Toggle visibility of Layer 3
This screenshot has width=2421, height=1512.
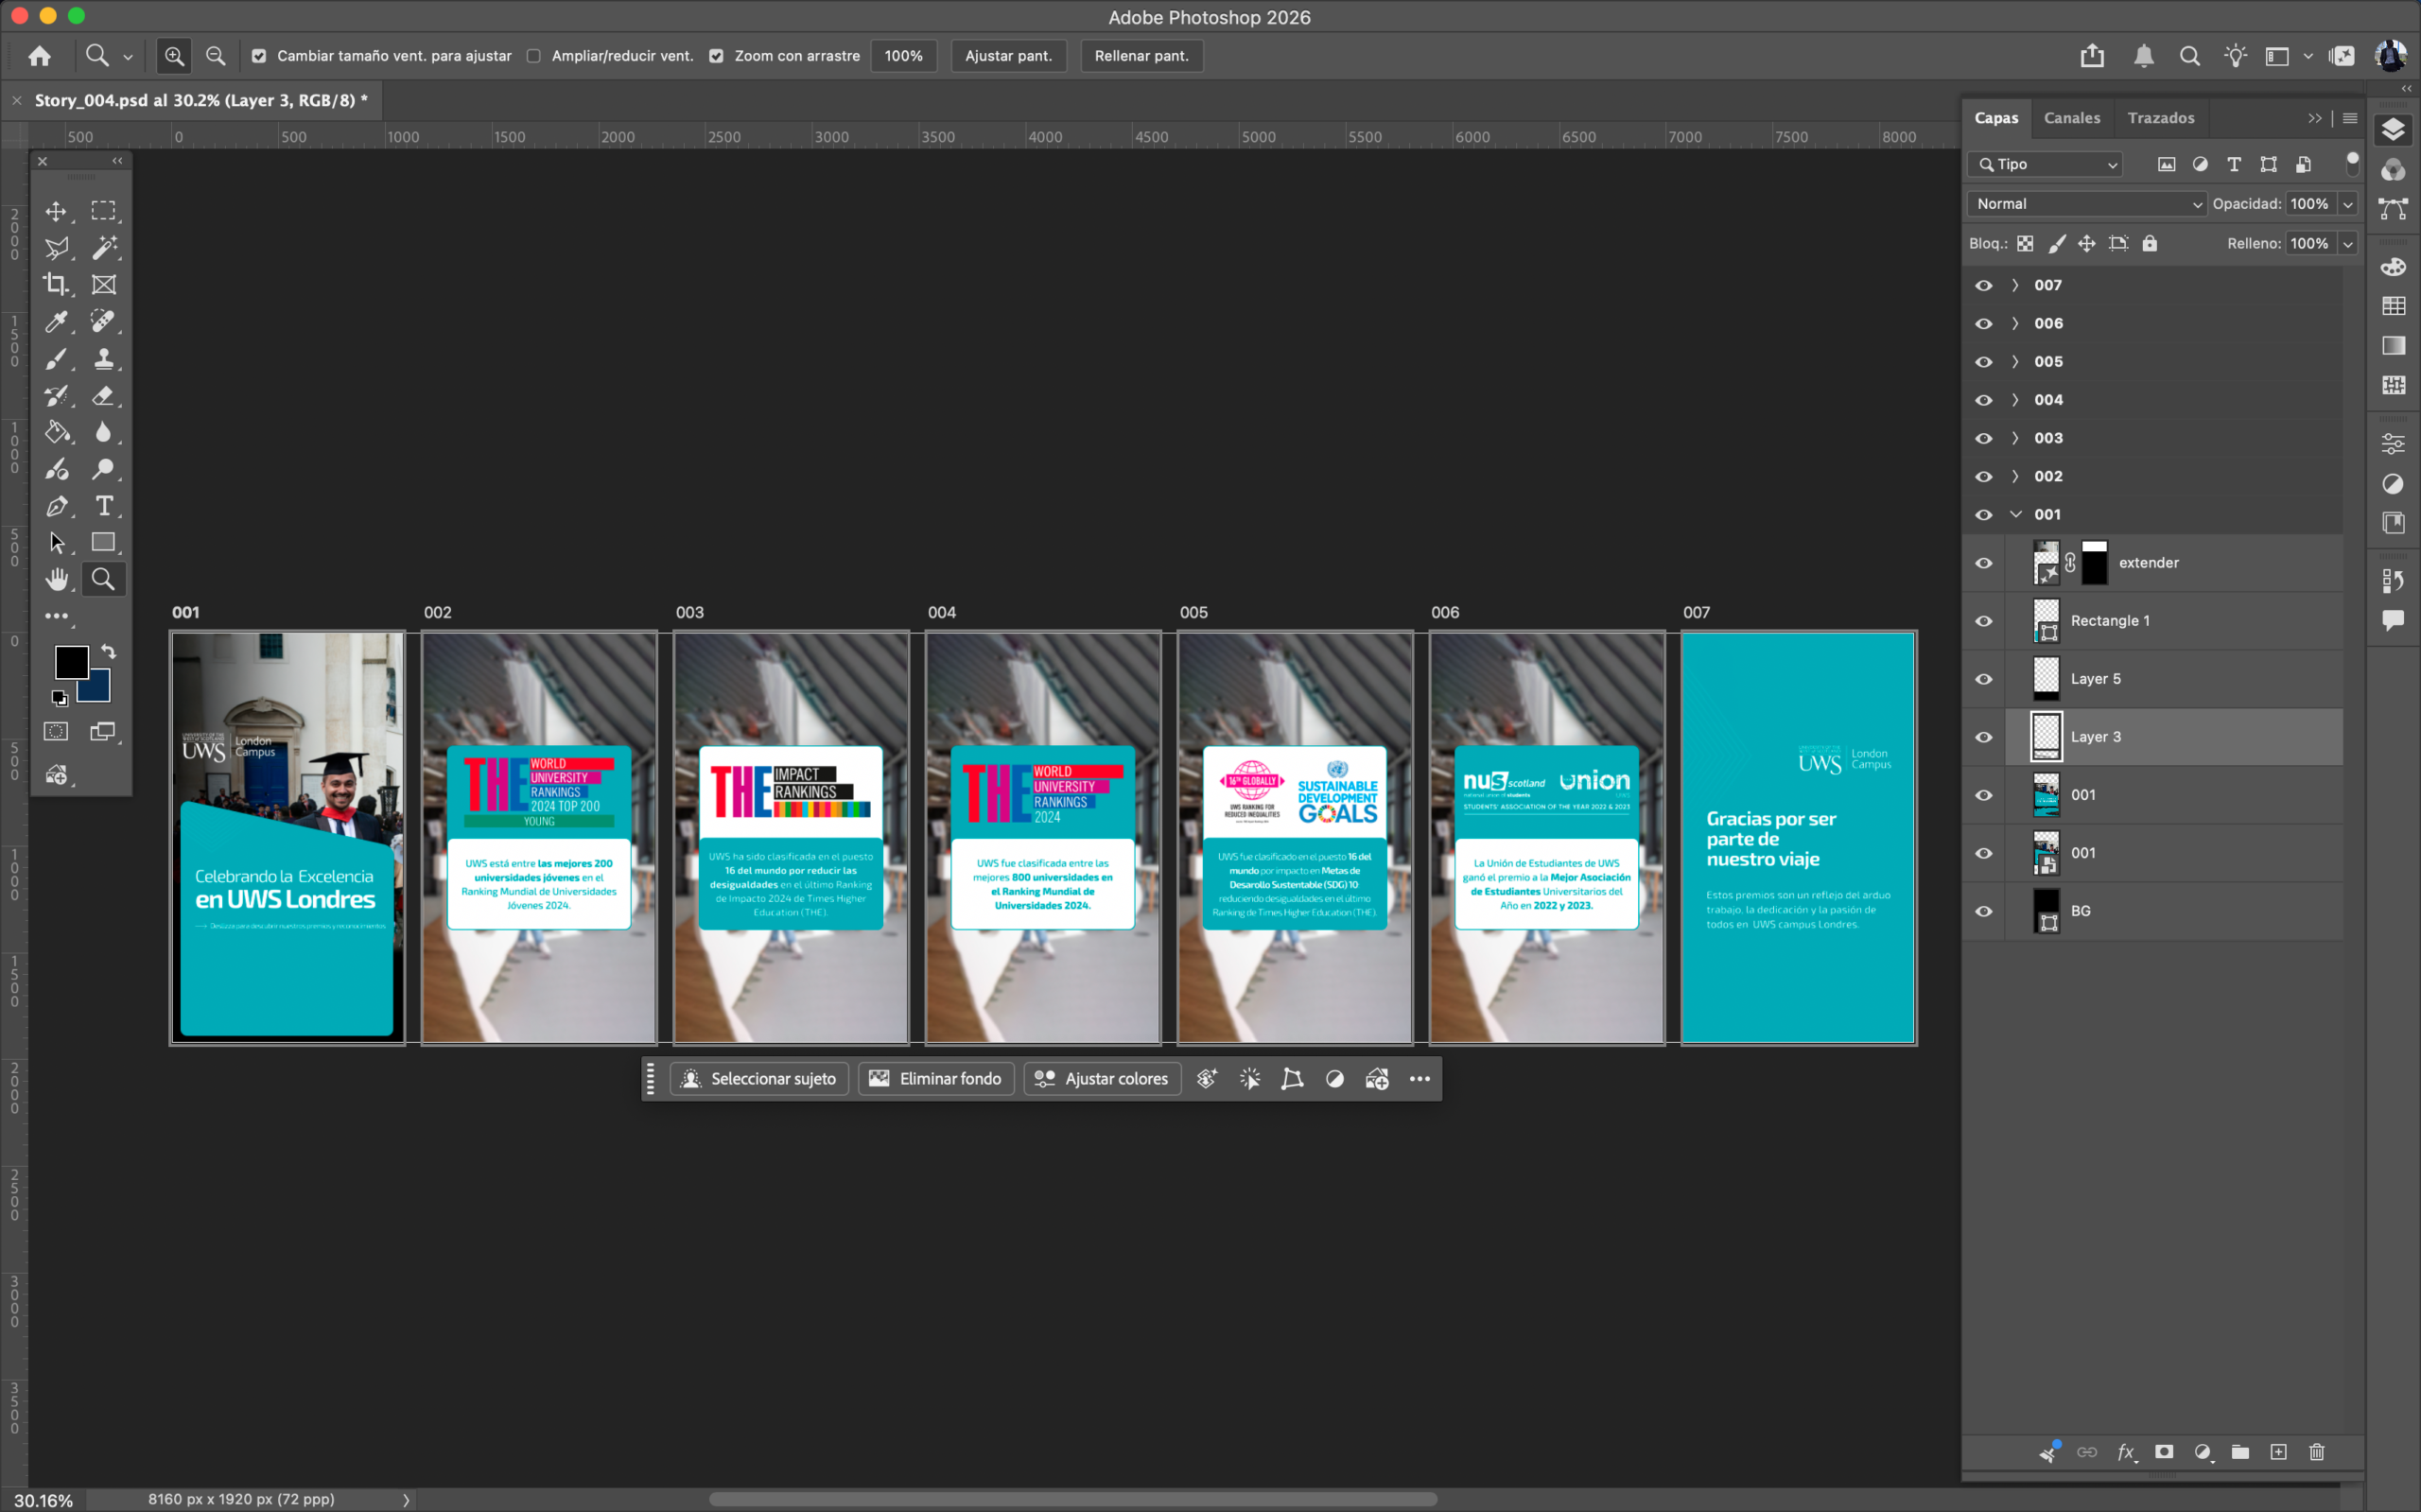click(x=1983, y=737)
